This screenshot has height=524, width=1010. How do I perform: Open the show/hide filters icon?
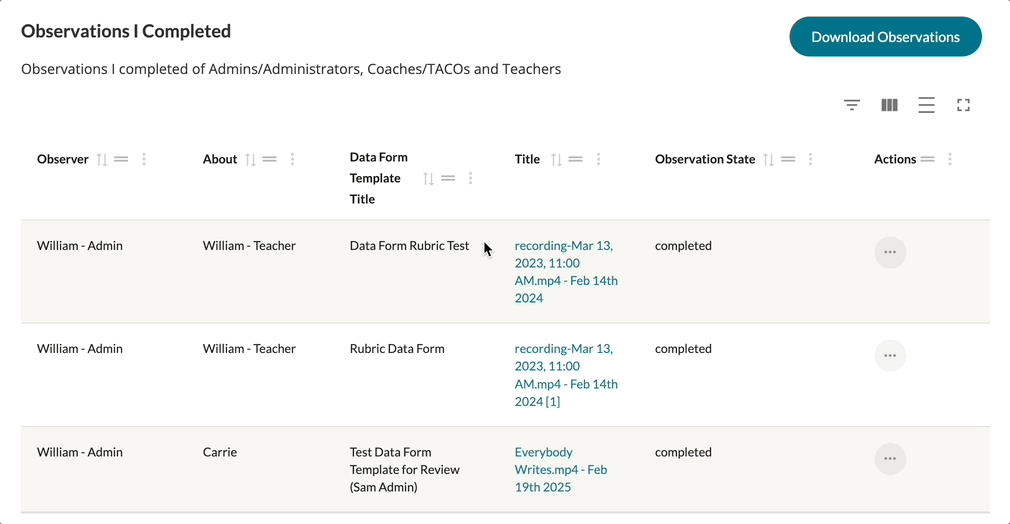852,105
